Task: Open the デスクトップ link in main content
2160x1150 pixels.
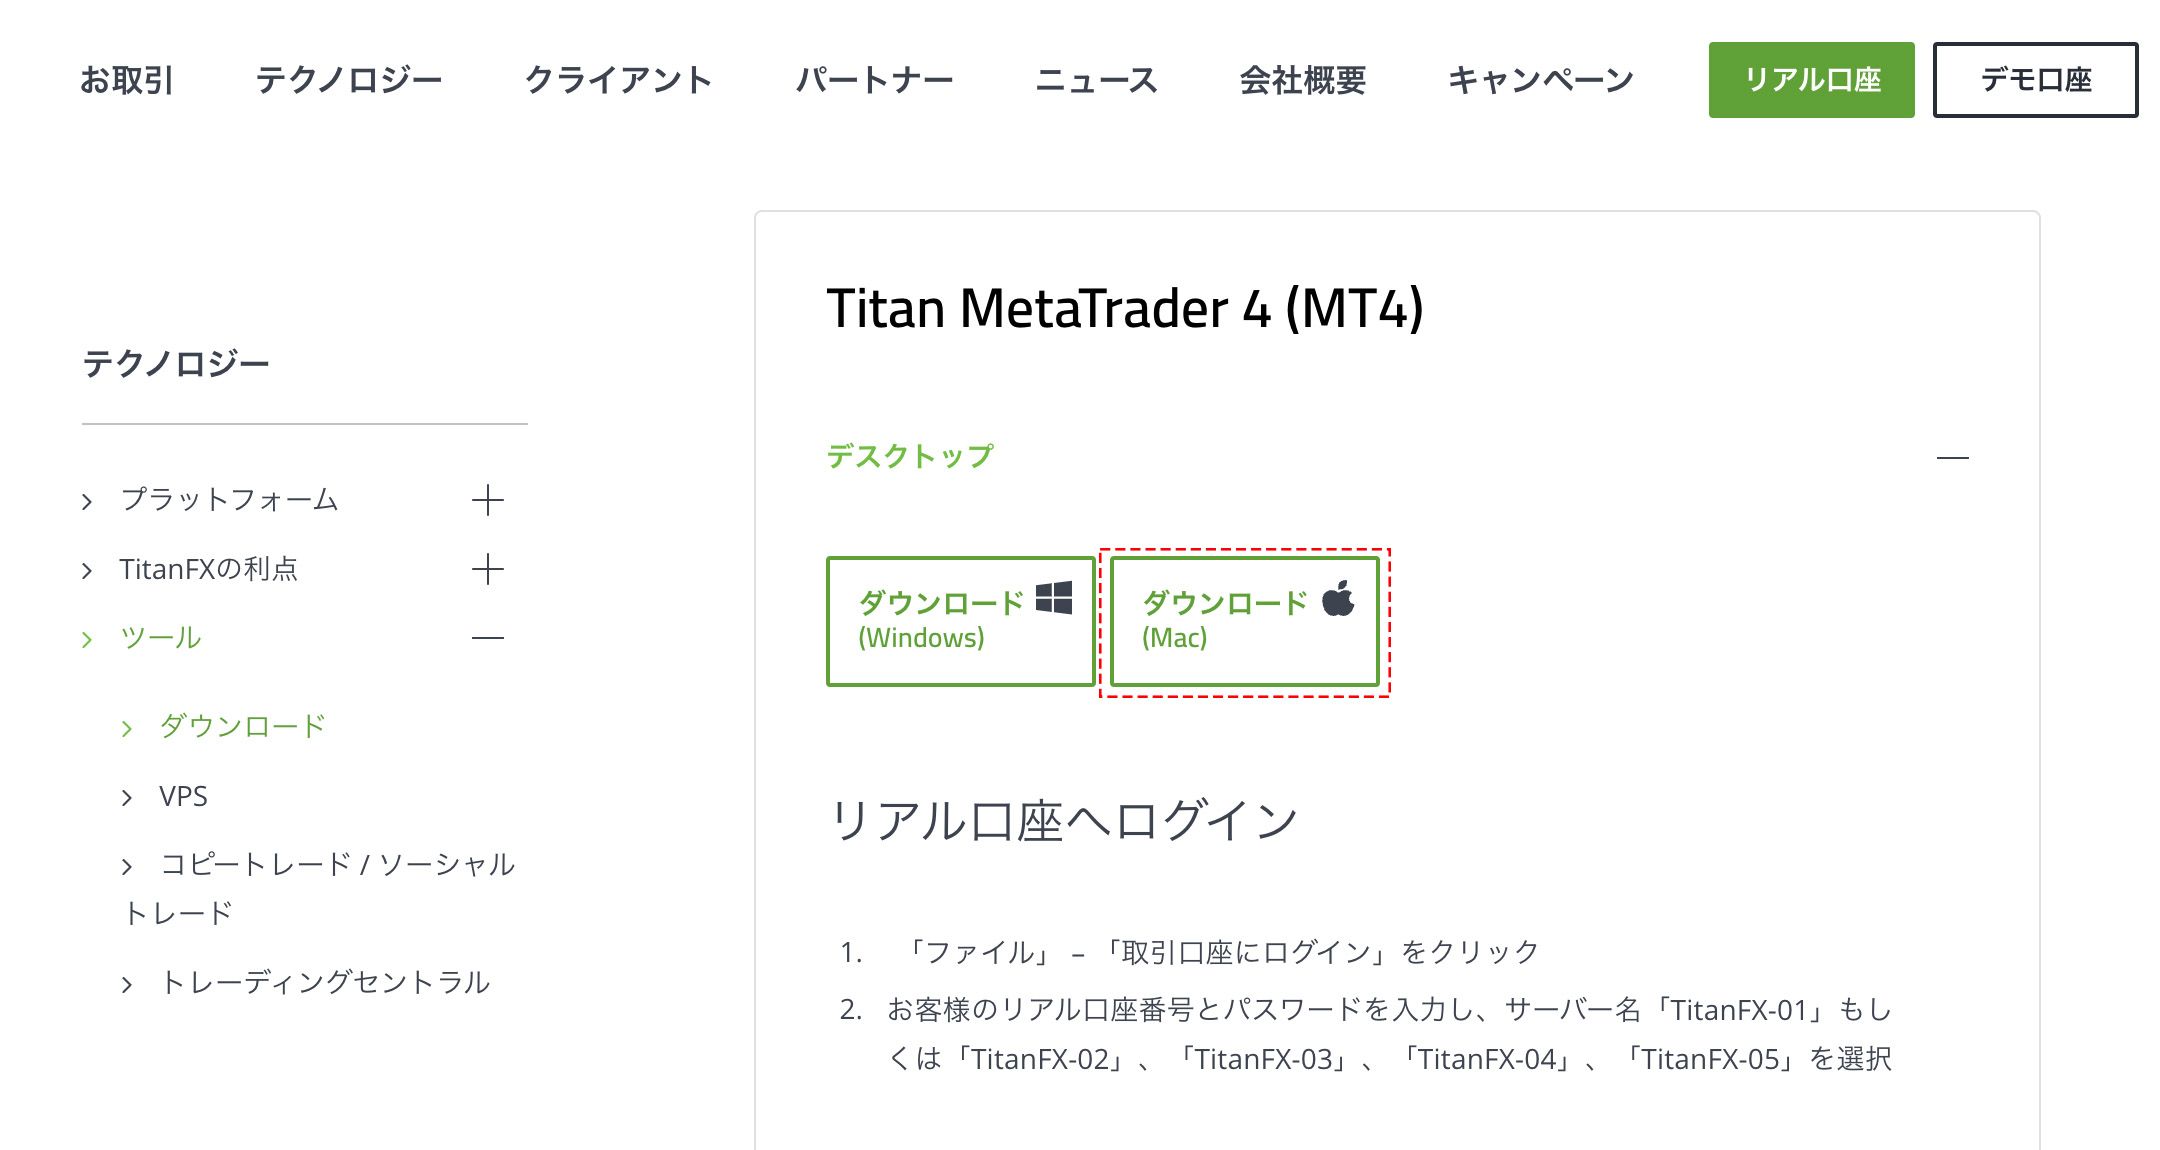Action: coord(908,455)
